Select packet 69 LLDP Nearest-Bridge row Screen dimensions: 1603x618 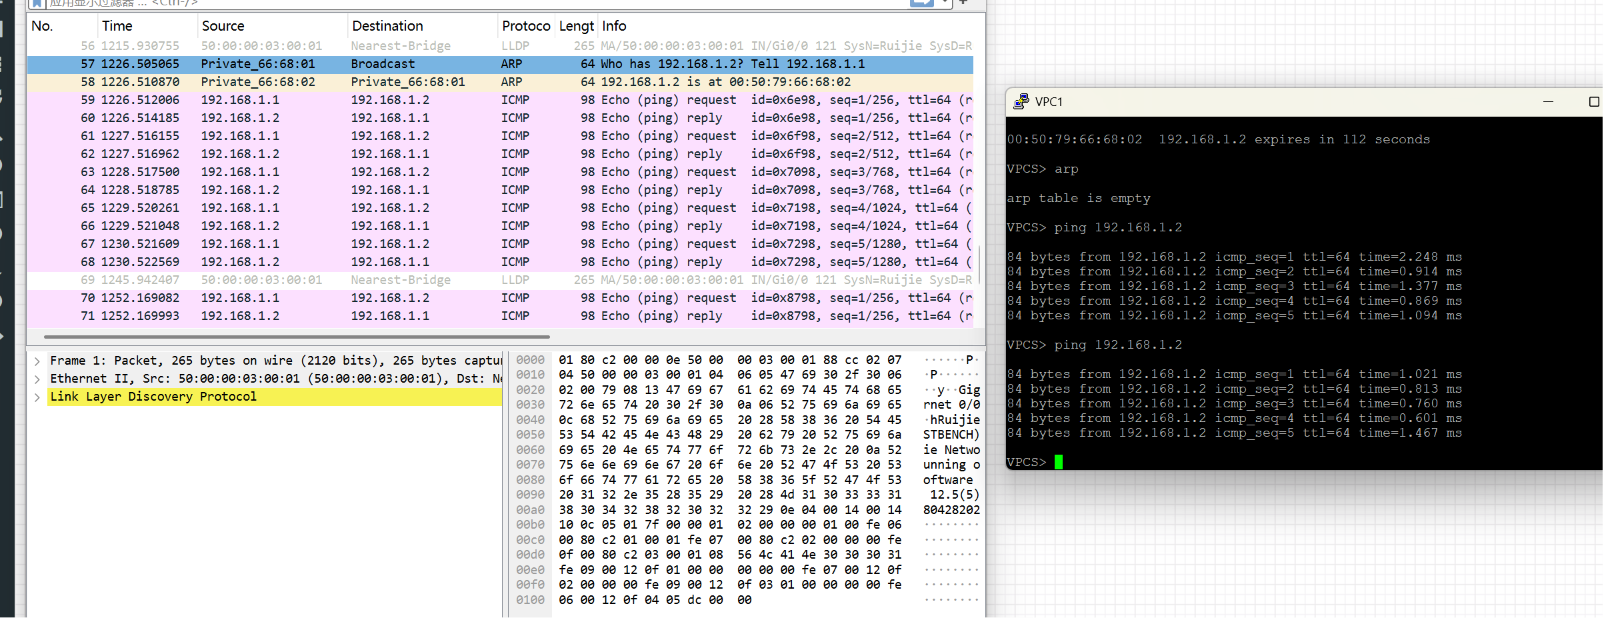(500, 280)
